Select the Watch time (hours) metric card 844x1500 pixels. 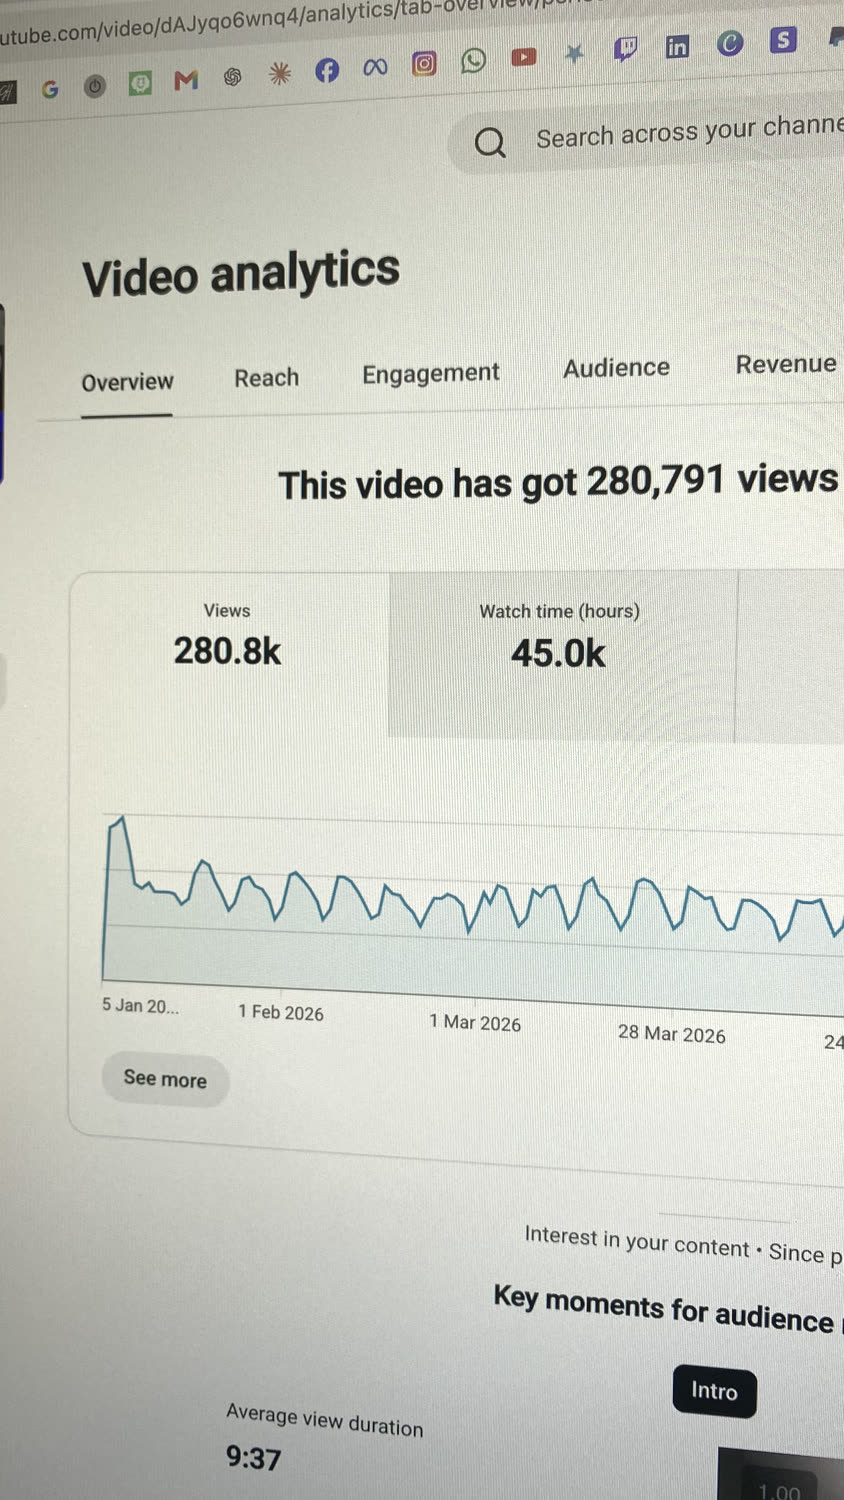[x=561, y=655]
